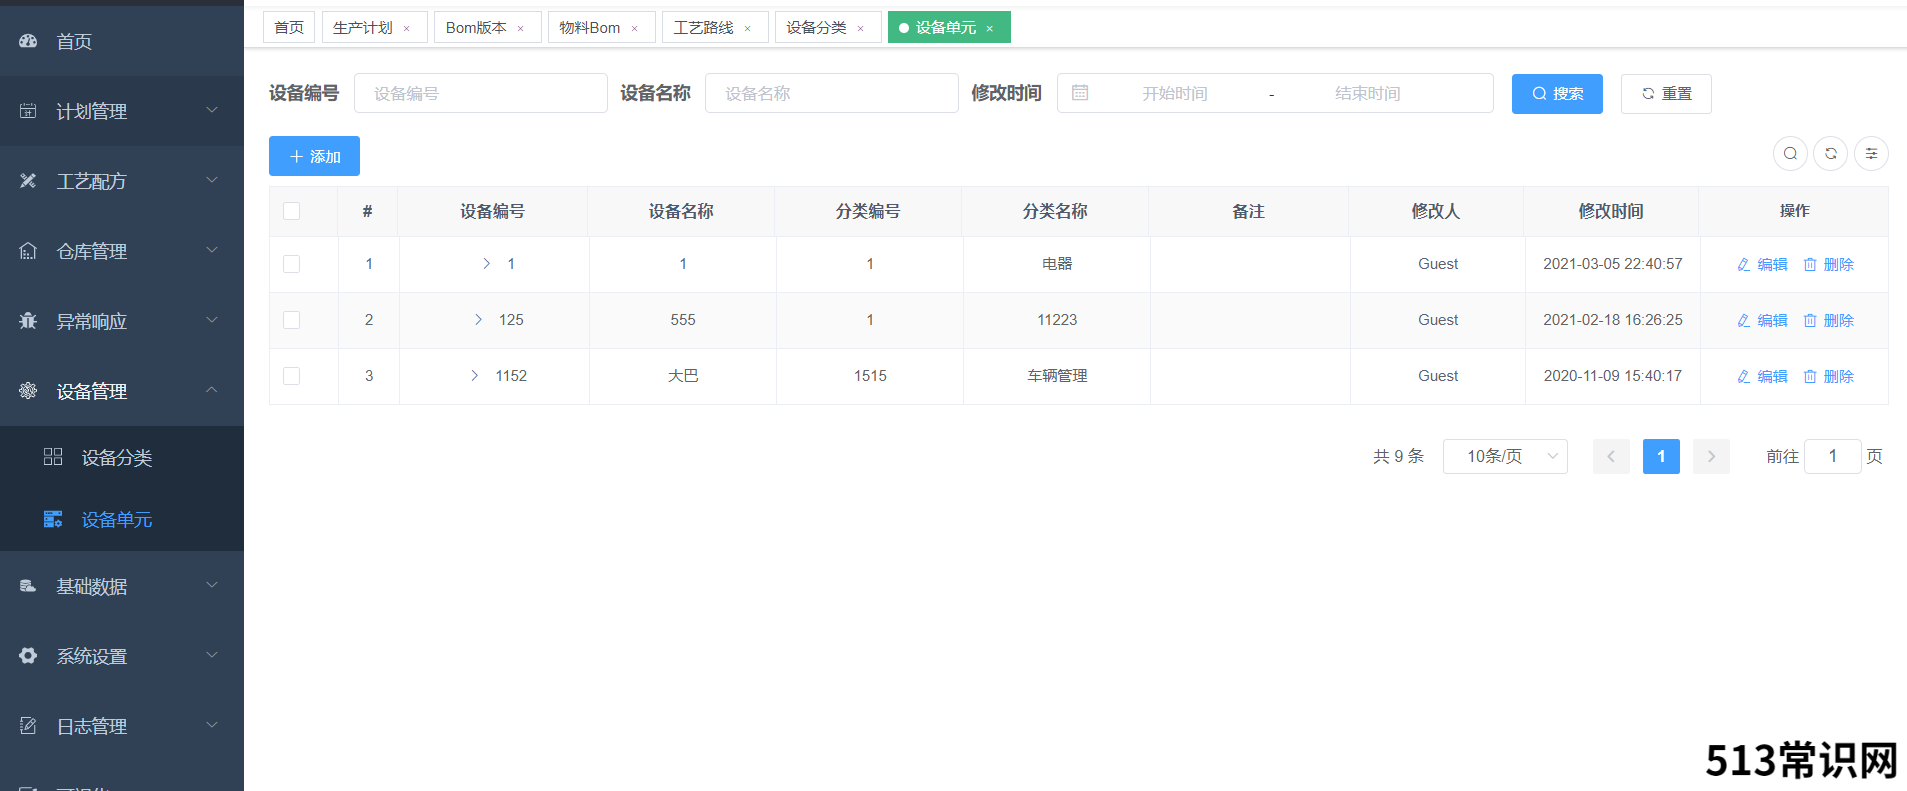This screenshot has width=1907, height=791.
Task: Edit the row dated 2021-03-05
Action: click(x=1762, y=264)
